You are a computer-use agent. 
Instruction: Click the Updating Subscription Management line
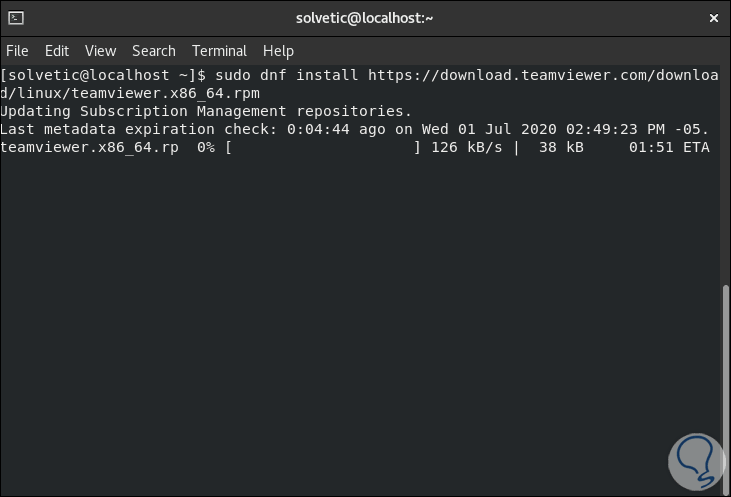[x=206, y=111]
